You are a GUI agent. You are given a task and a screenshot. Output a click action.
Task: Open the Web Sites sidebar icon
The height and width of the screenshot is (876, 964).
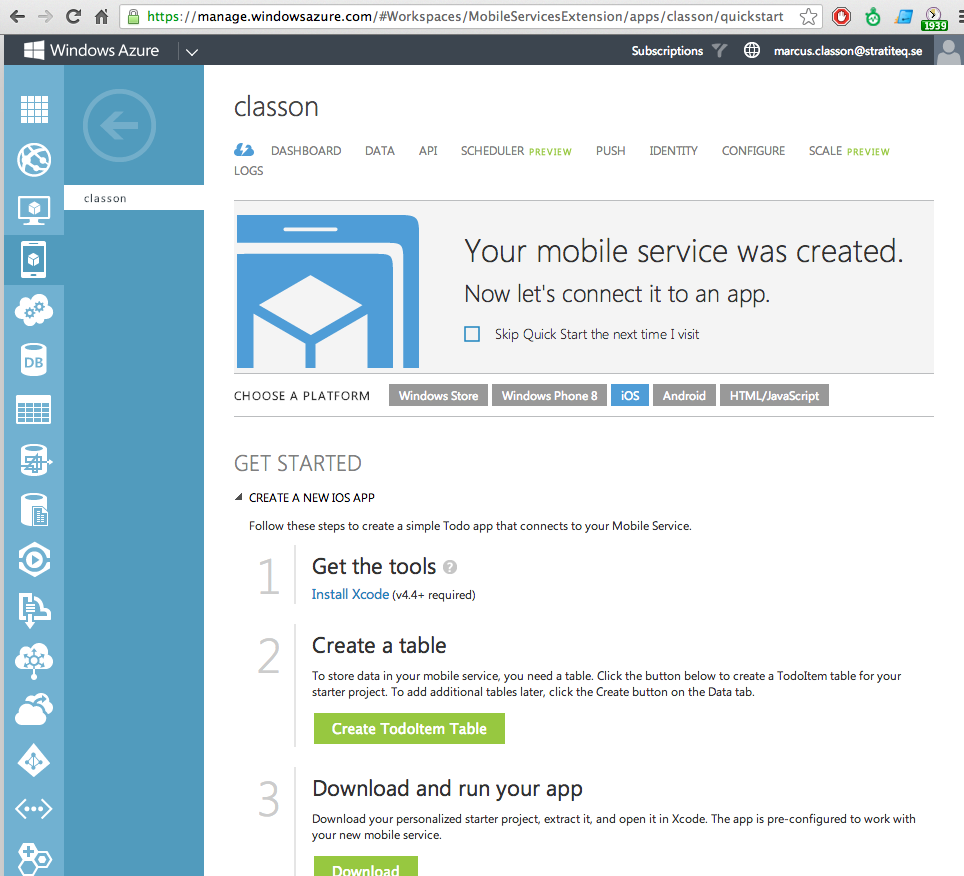click(x=34, y=160)
